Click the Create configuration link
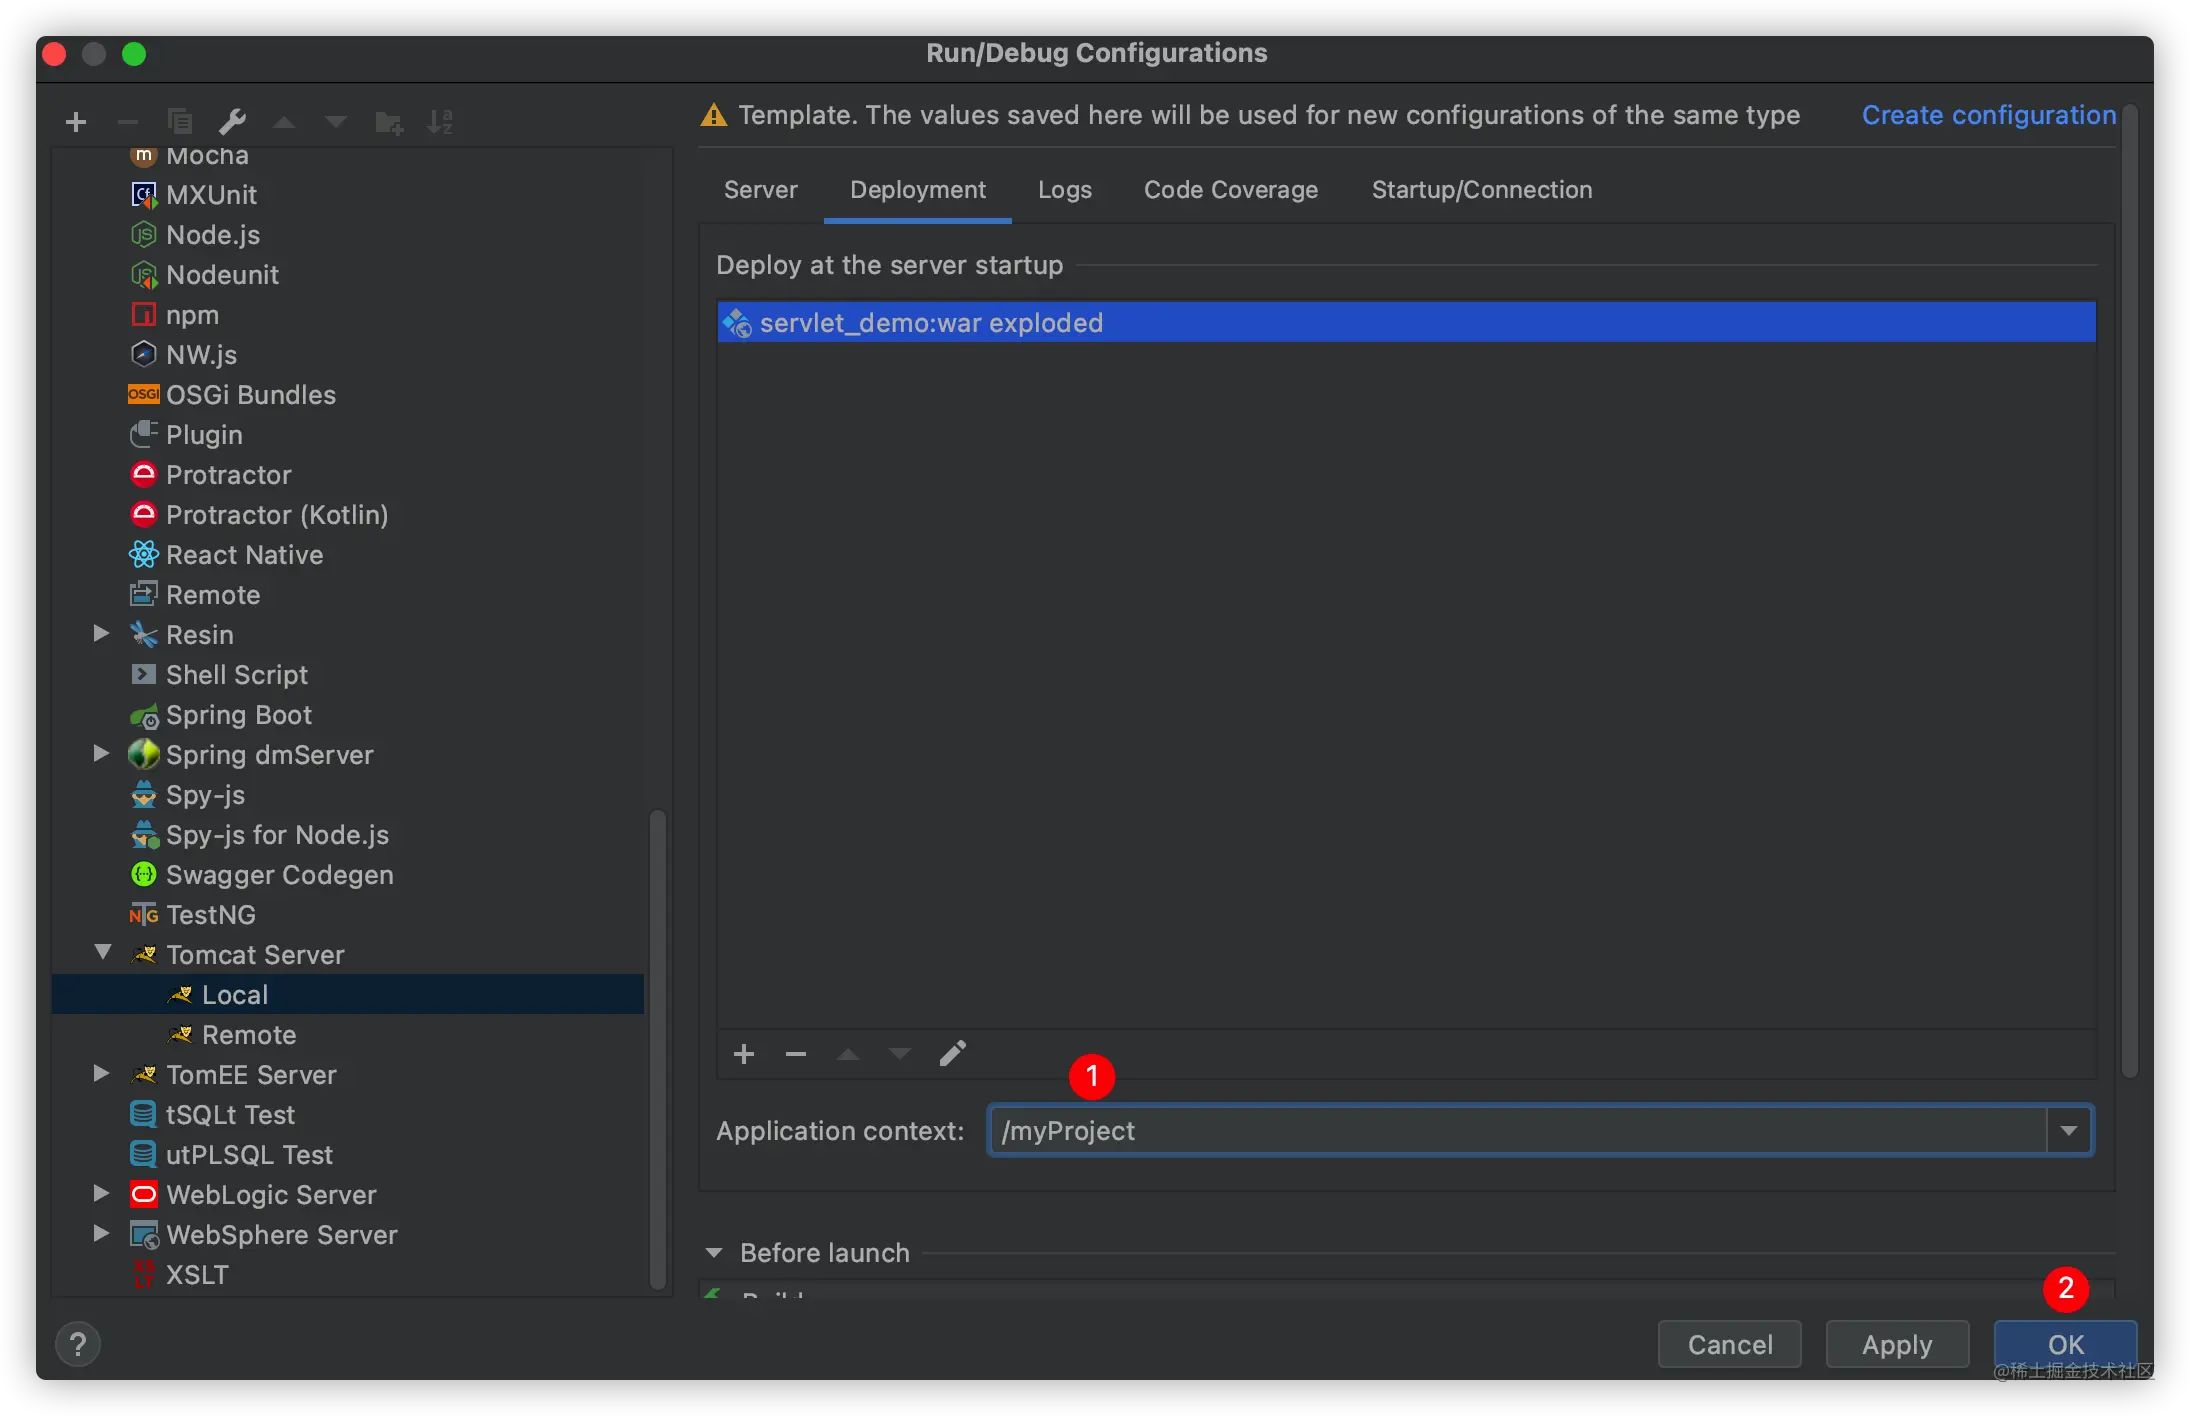 click(x=1988, y=115)
